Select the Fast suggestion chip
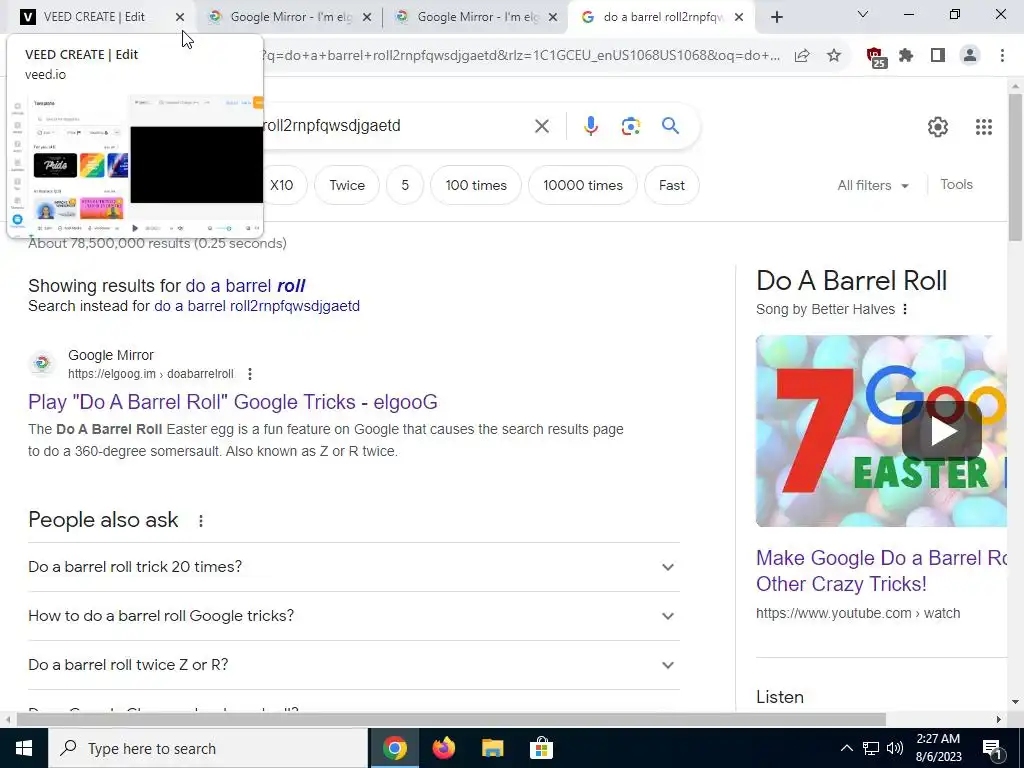1024x768 pixels. pos(671,185)
